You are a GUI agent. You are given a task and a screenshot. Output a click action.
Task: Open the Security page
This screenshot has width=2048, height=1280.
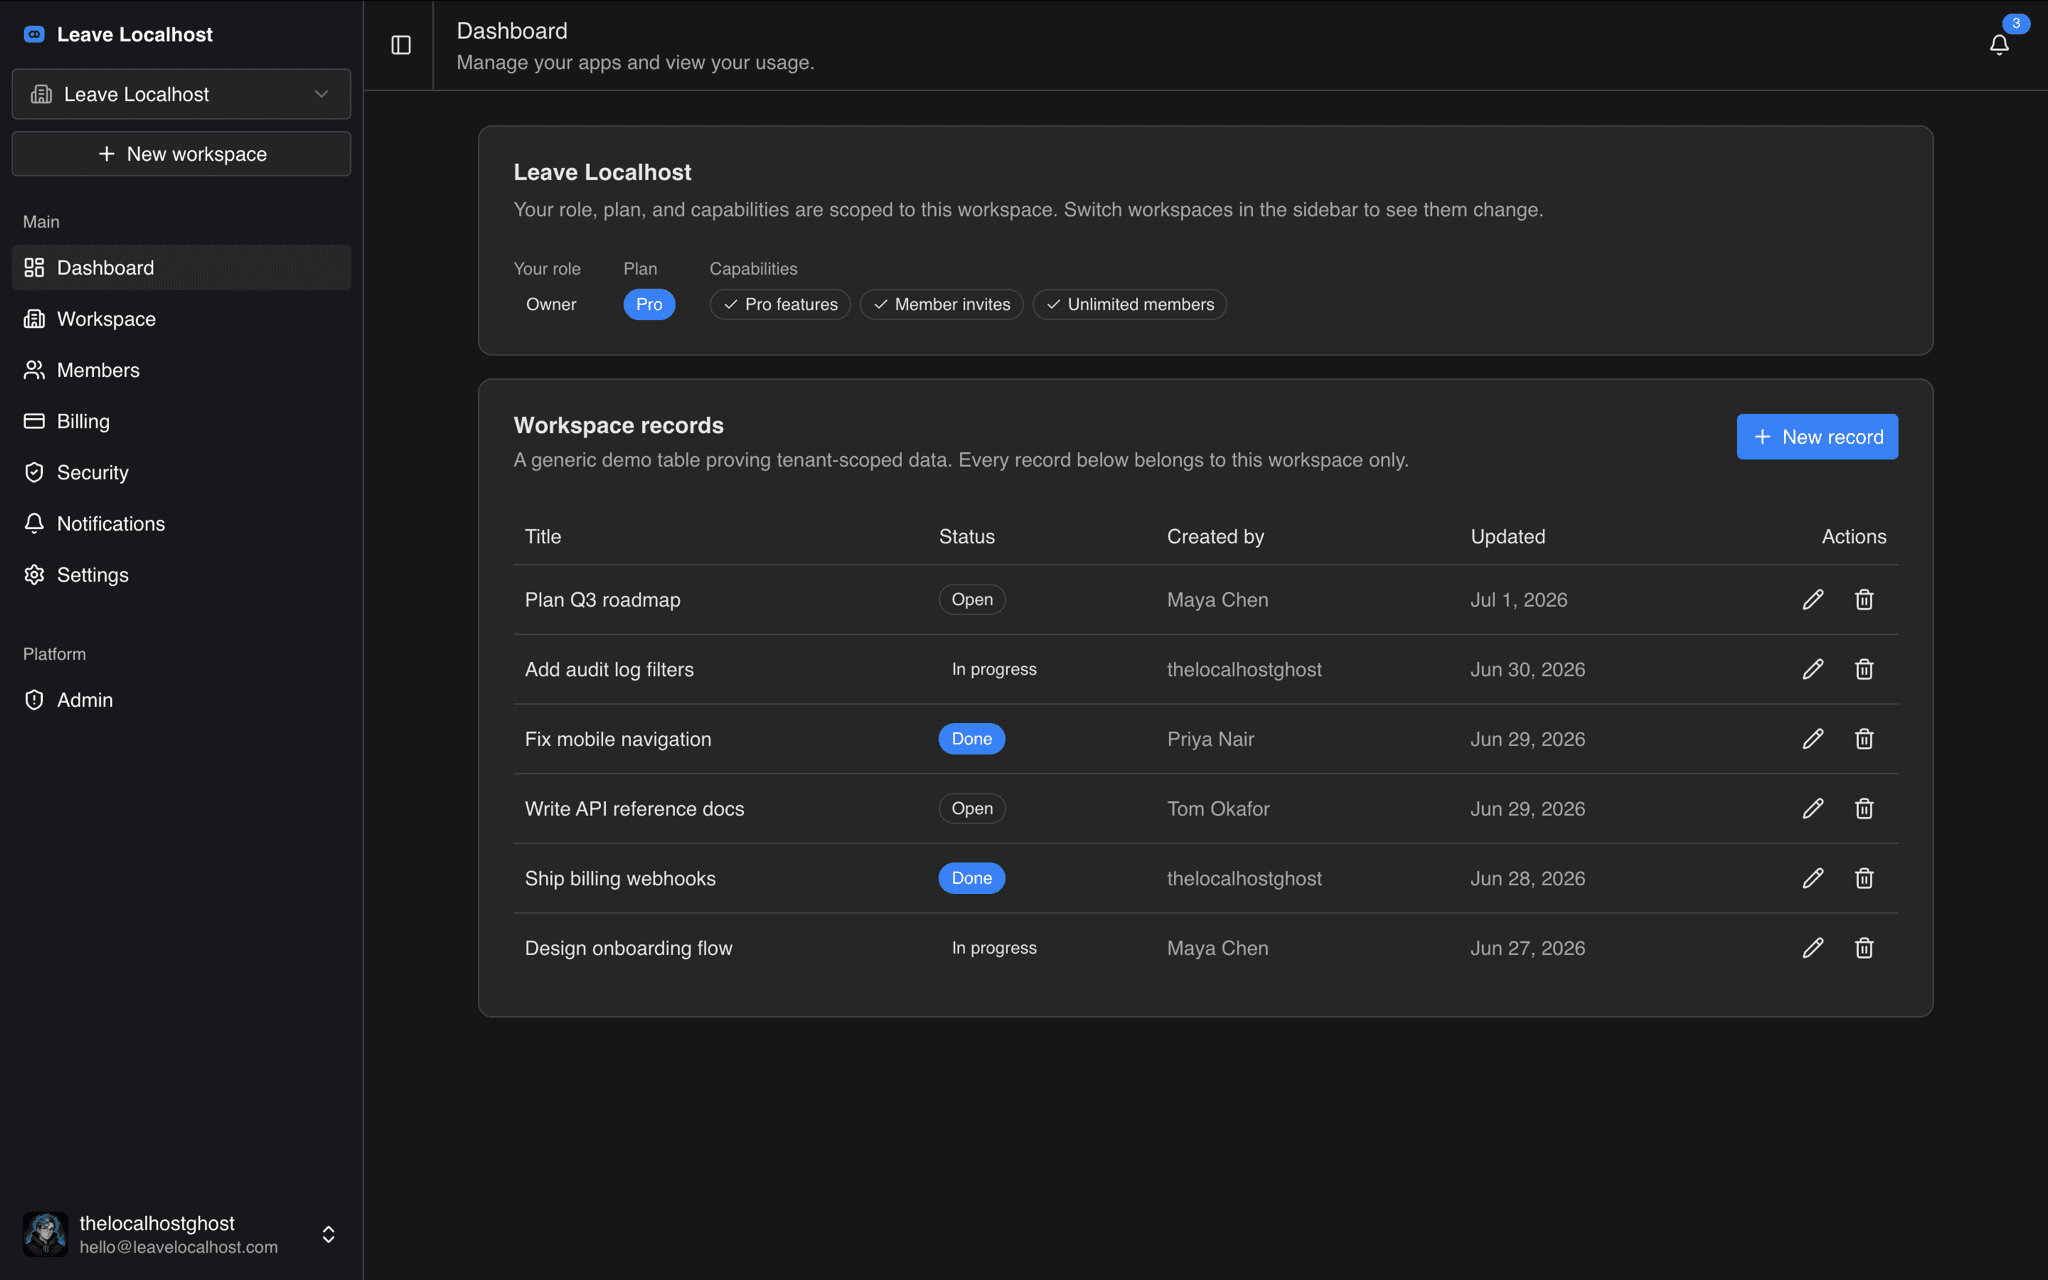pyautogui.click(x=181, y=472)
